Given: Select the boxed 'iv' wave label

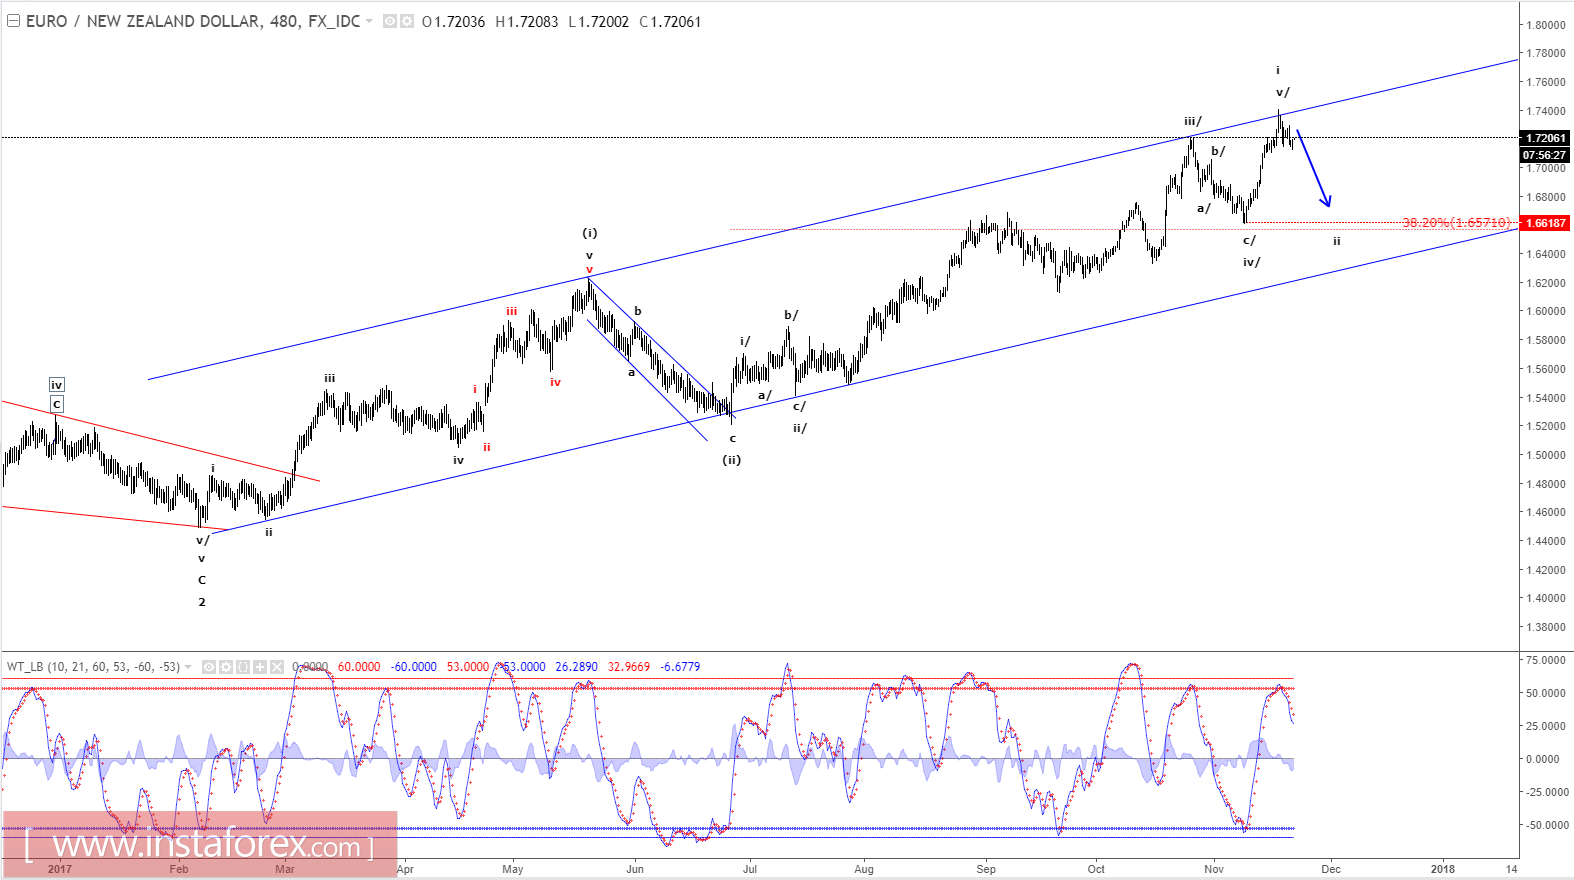Looking at the screenshot, I should tap(57, 385).
